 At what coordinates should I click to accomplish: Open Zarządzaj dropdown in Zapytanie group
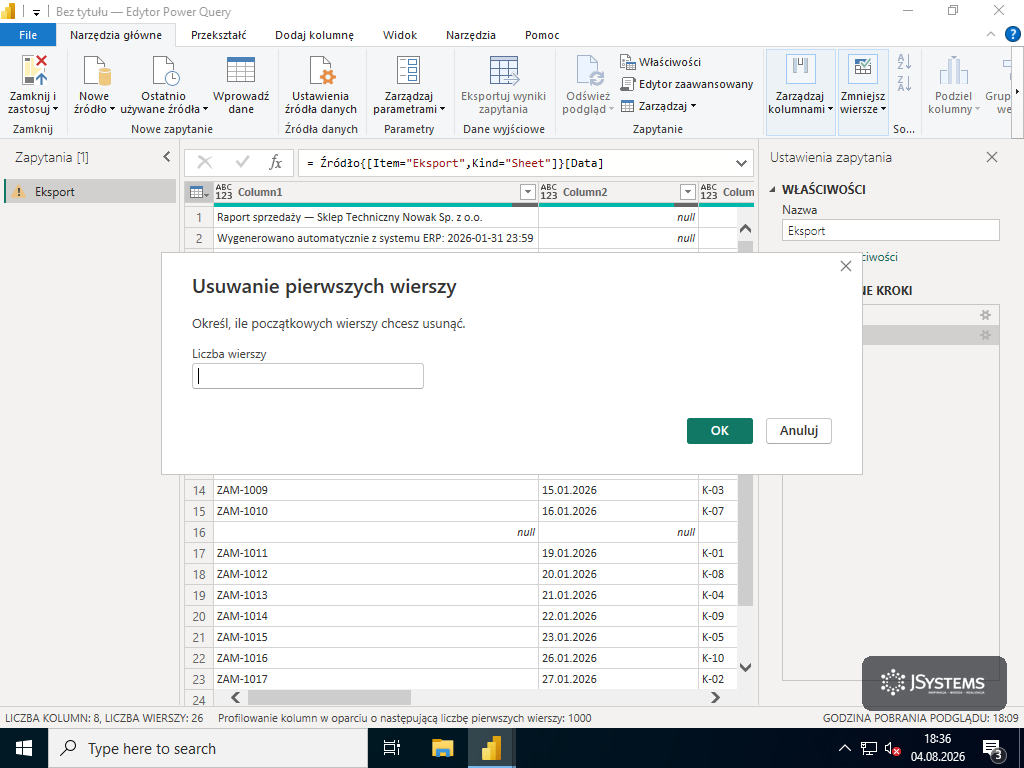point(659,106)
